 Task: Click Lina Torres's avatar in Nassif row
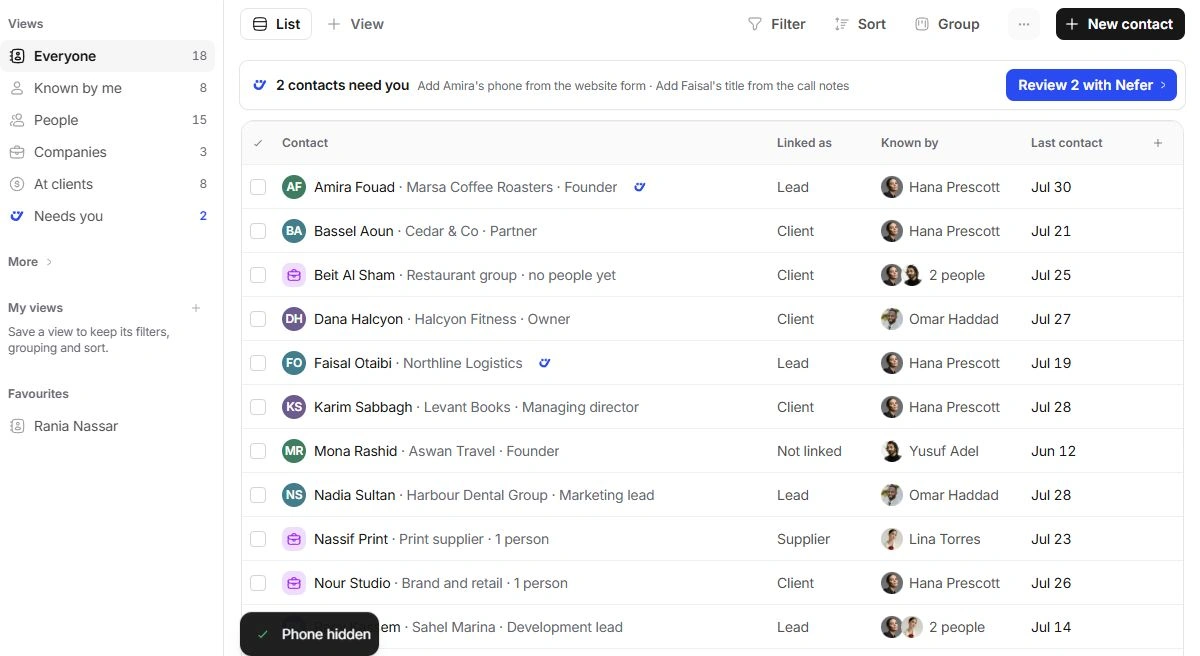point(892,539)
